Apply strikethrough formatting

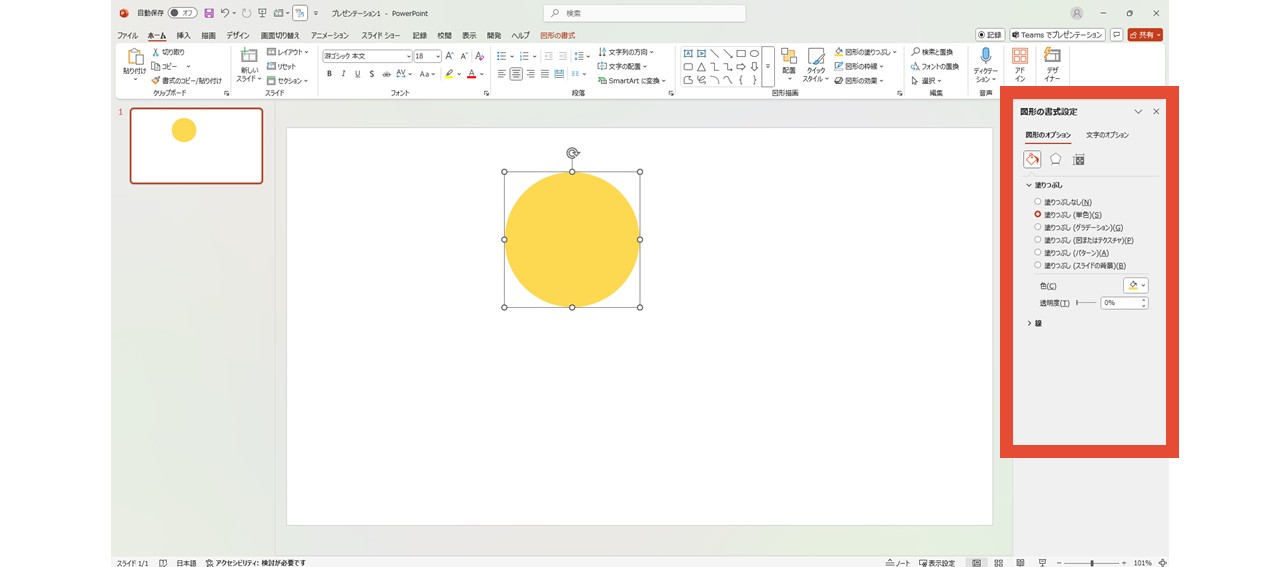point(386,74)
